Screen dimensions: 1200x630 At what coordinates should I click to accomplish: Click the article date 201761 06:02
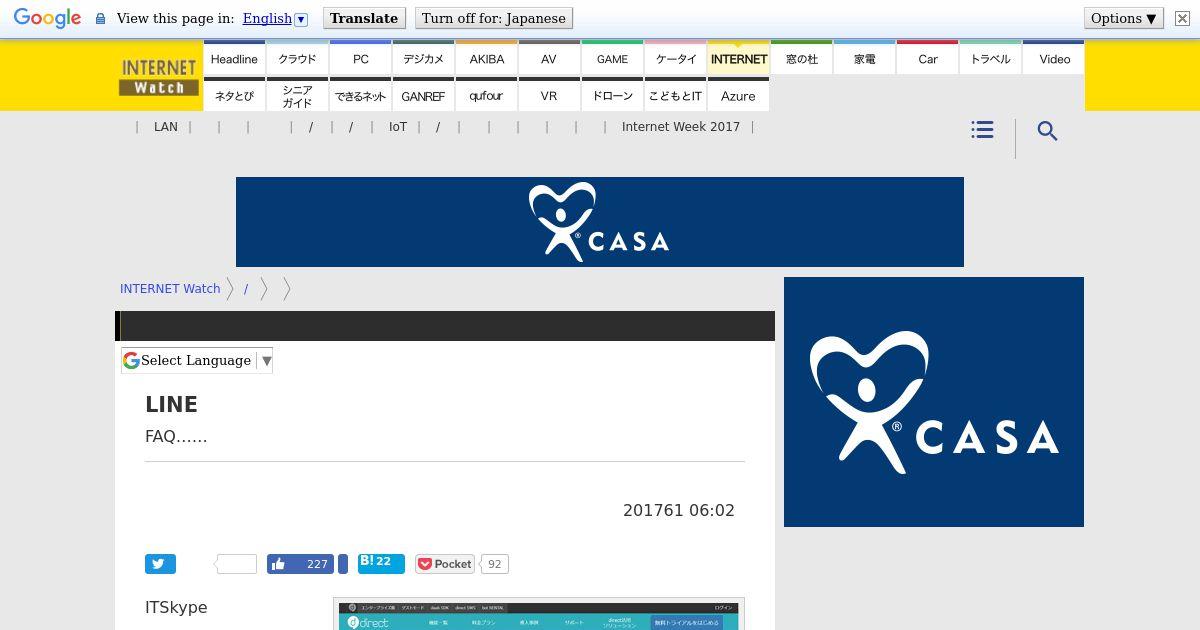[x=679, y=510]
